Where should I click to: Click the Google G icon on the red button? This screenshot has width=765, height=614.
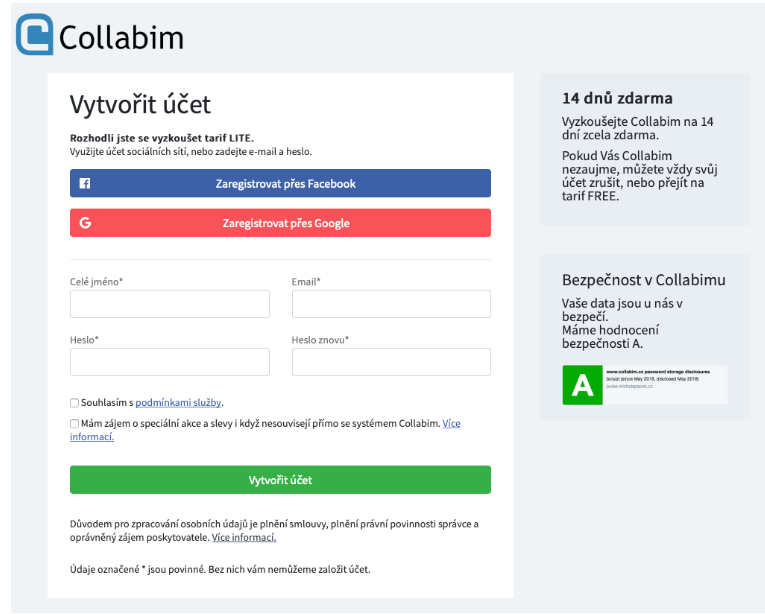(85, 223)
